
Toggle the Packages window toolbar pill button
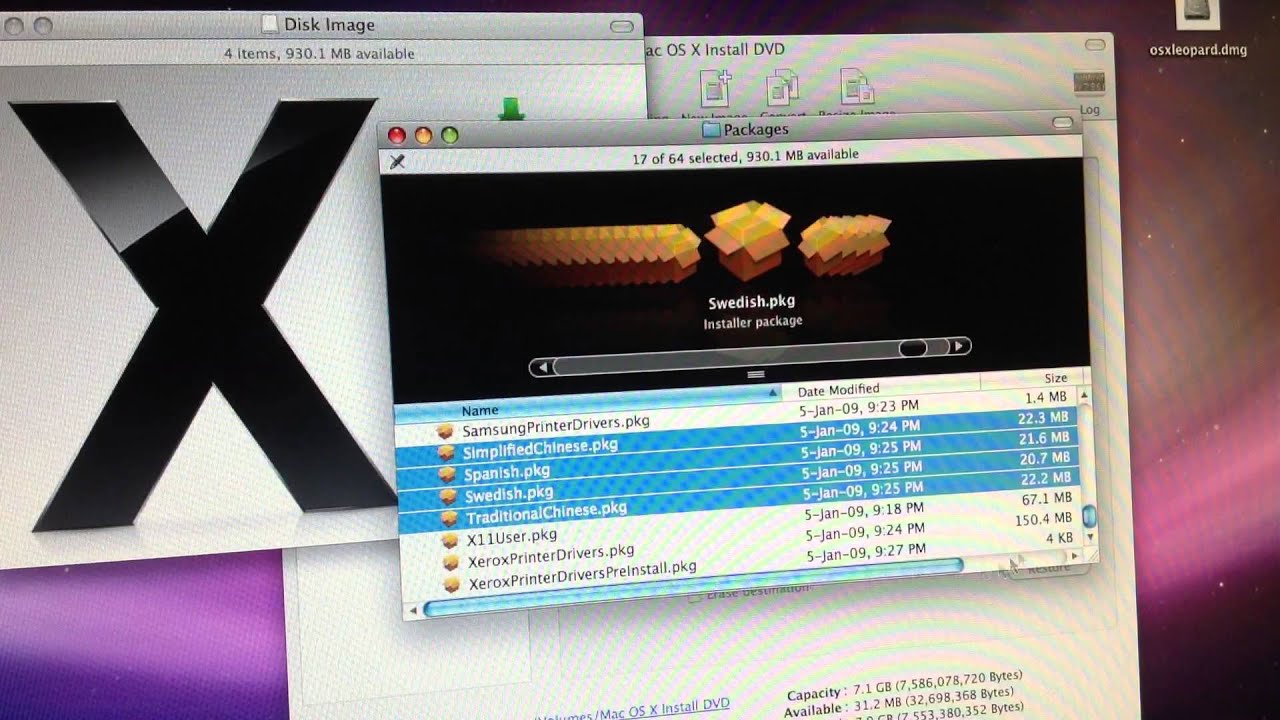pos(1065,123)
